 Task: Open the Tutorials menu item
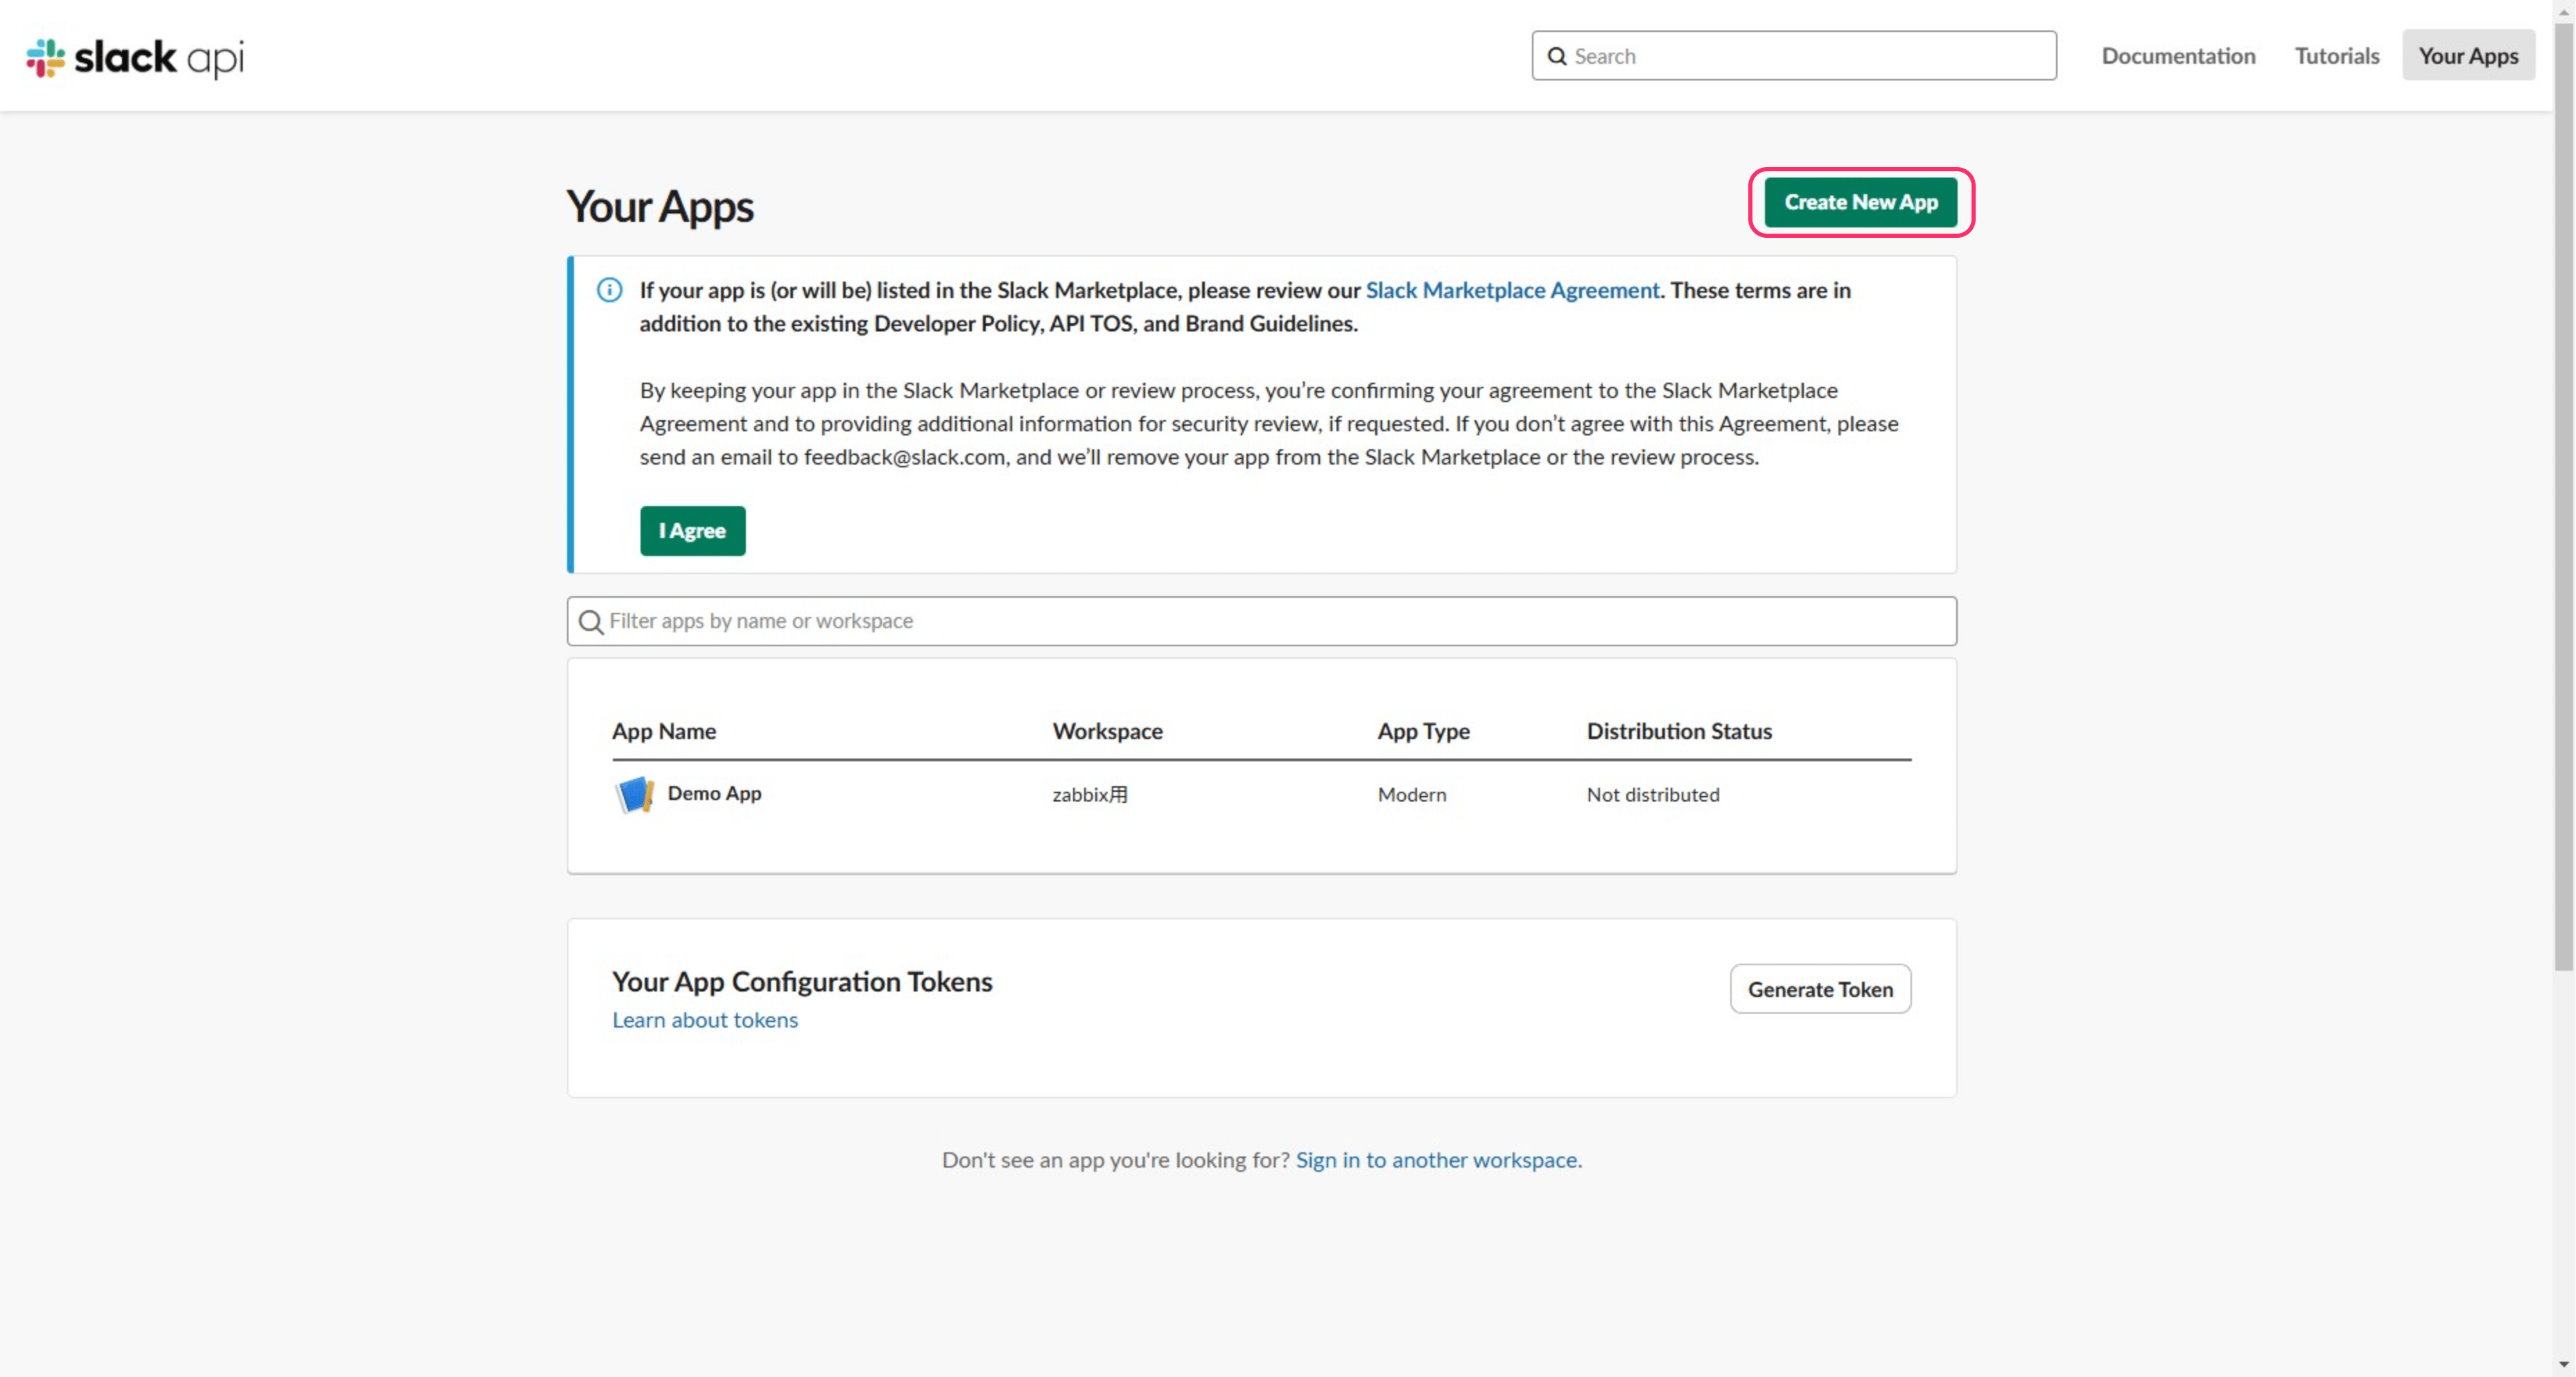pyautogui.click(x=2336, y=56)
